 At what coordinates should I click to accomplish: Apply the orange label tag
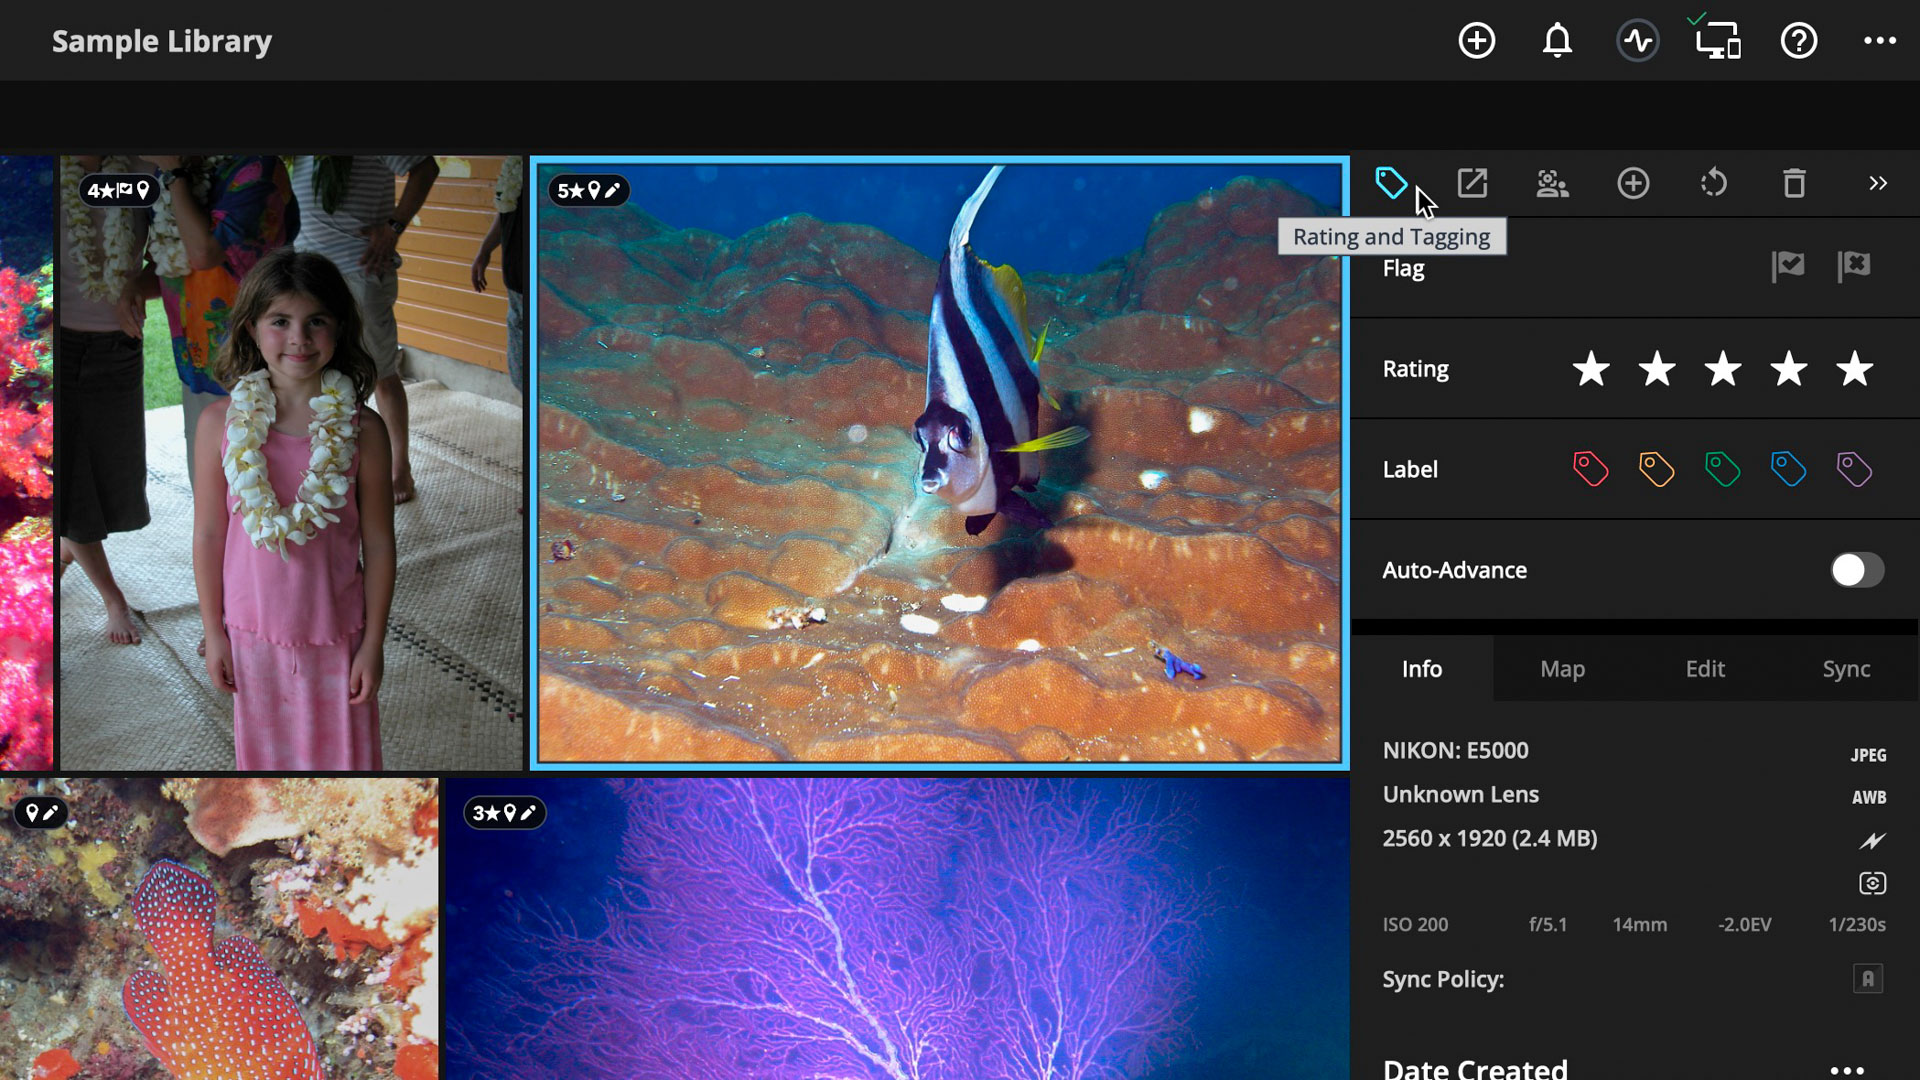coord(1656,469)
